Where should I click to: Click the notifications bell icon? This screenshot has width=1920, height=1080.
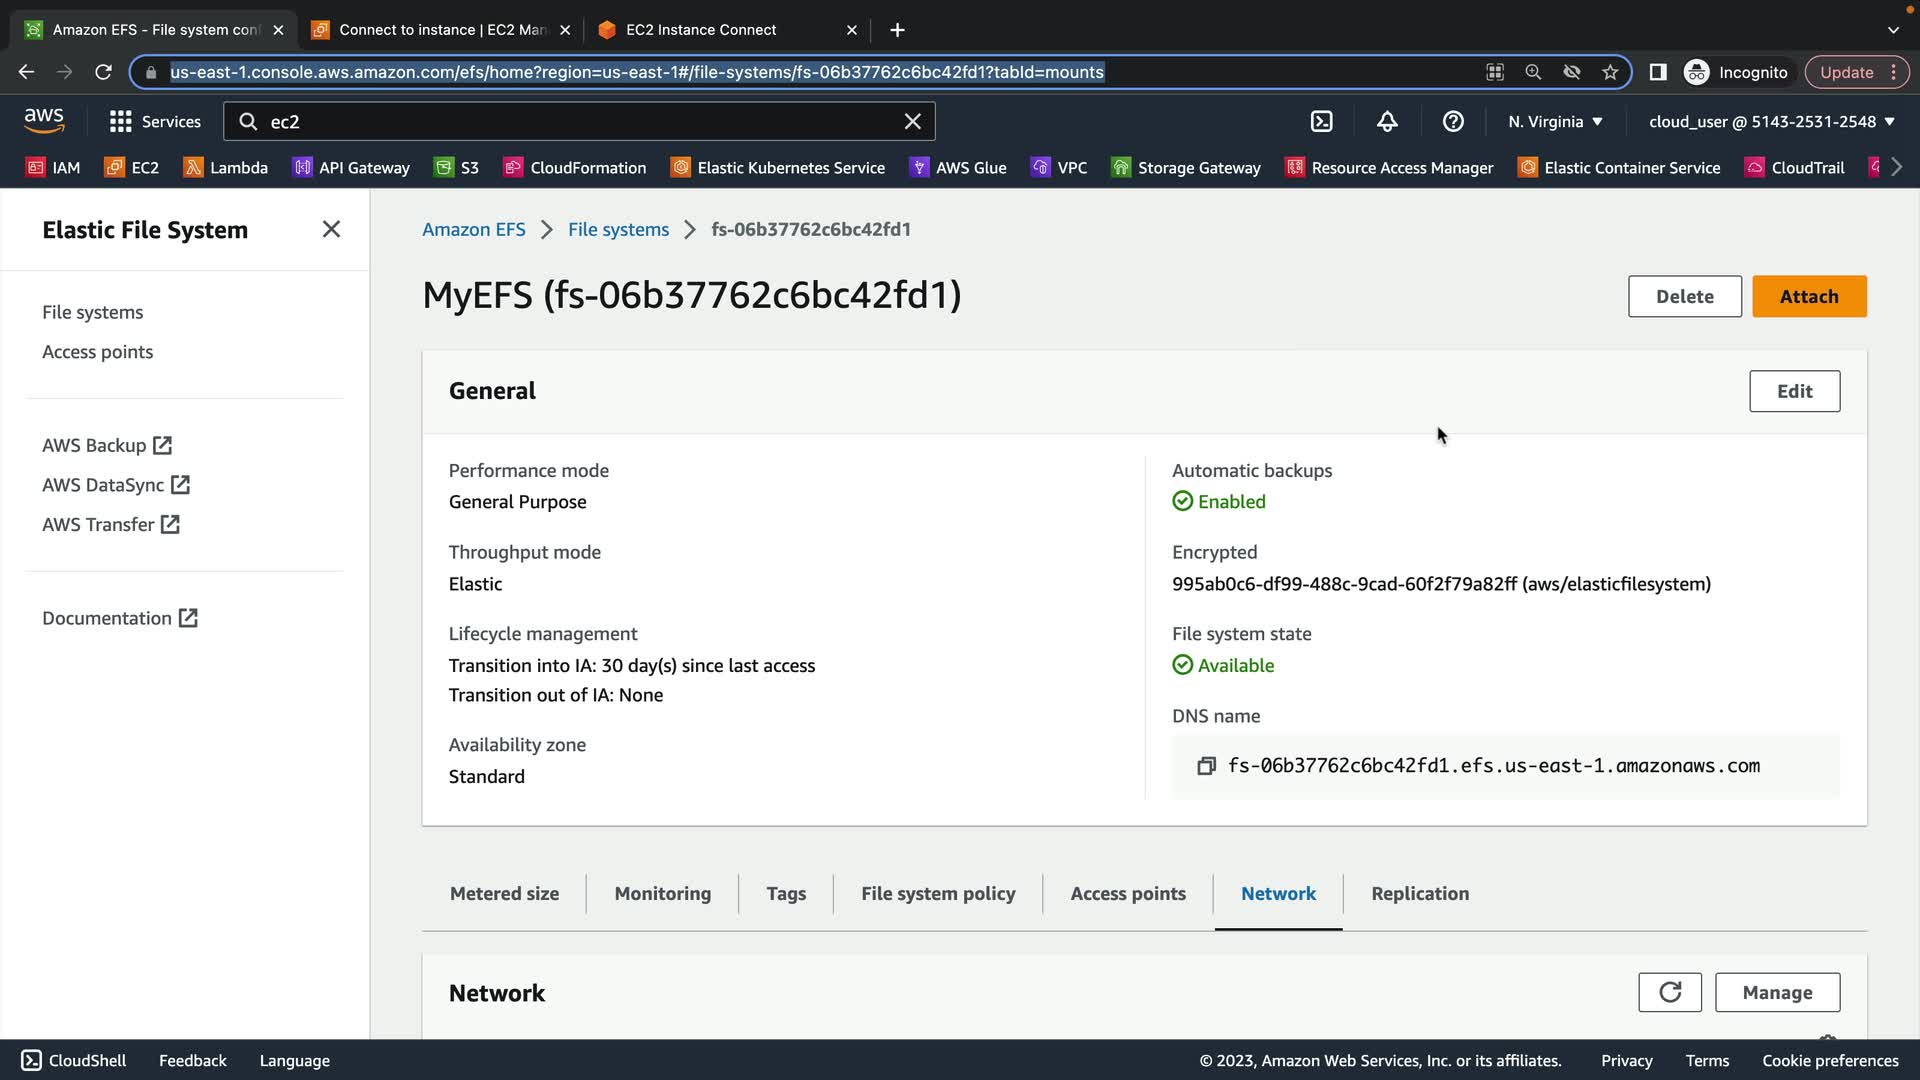(x=1387, y=121)
